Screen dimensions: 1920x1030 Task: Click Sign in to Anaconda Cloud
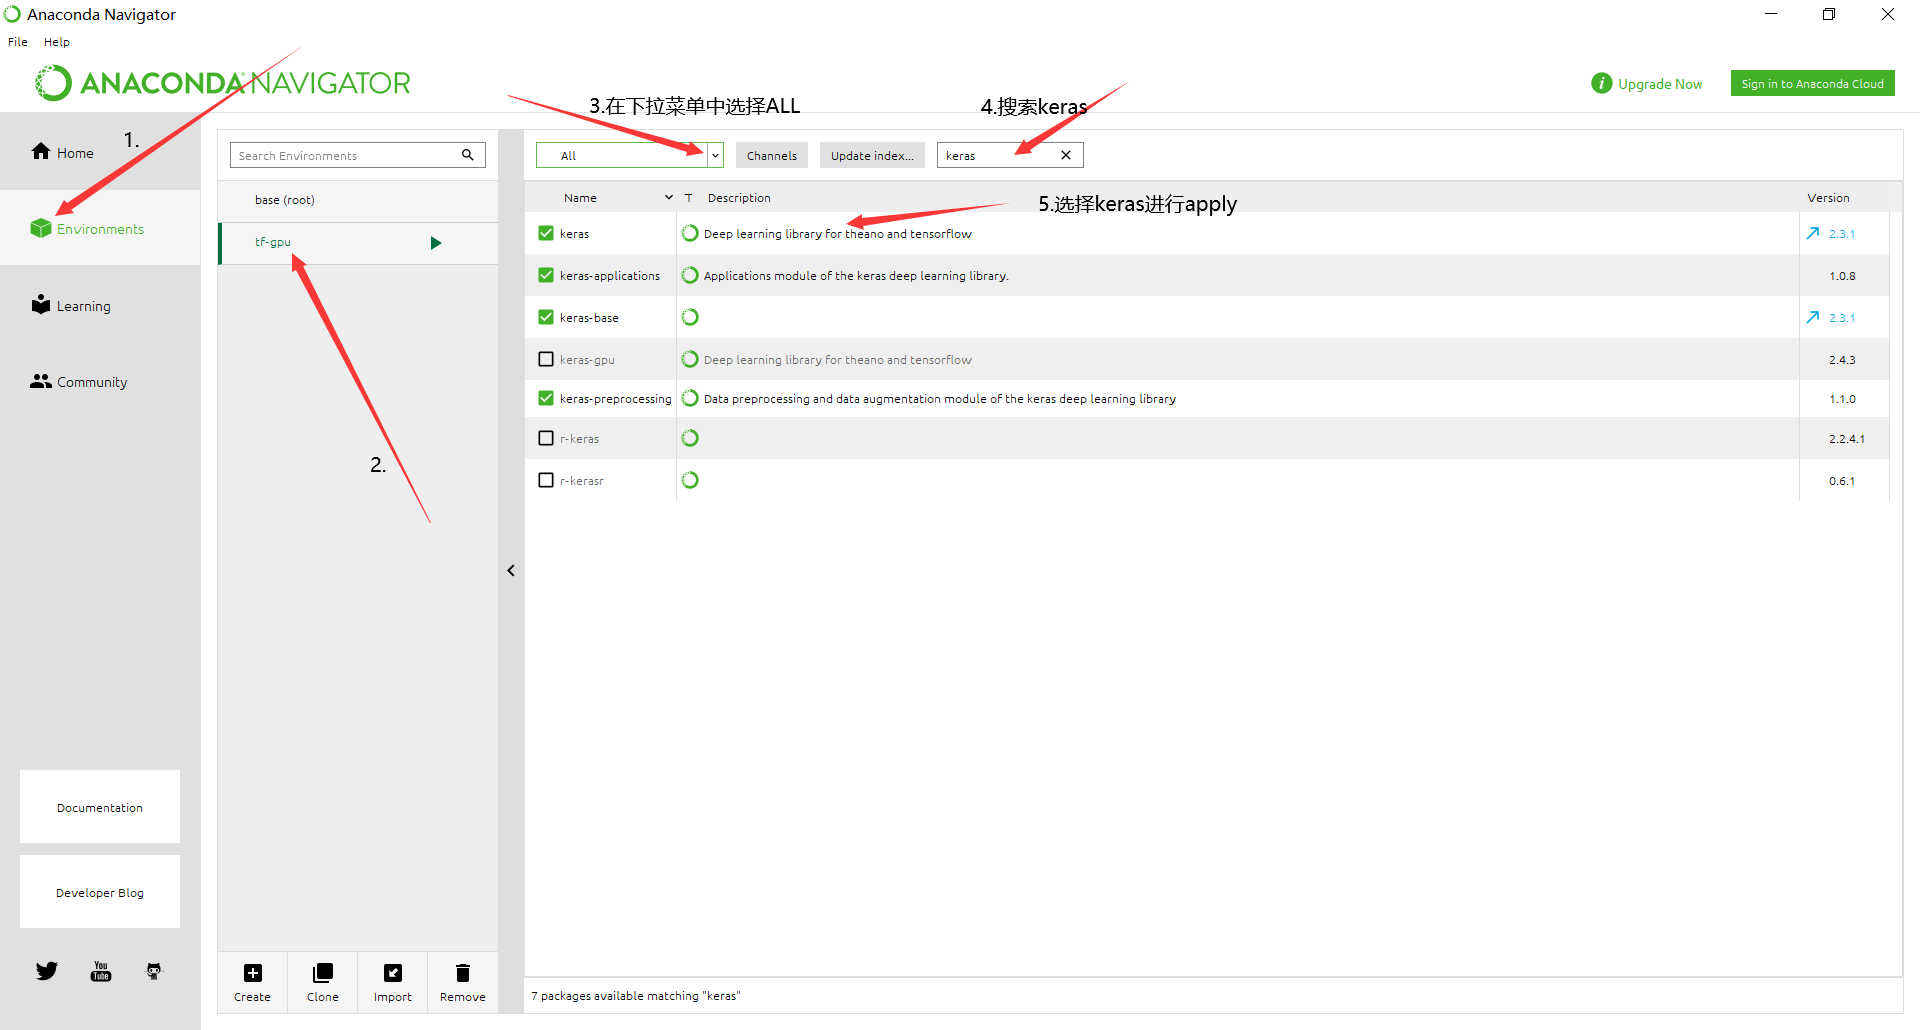pyautogui.click(x=1812, y=83)
